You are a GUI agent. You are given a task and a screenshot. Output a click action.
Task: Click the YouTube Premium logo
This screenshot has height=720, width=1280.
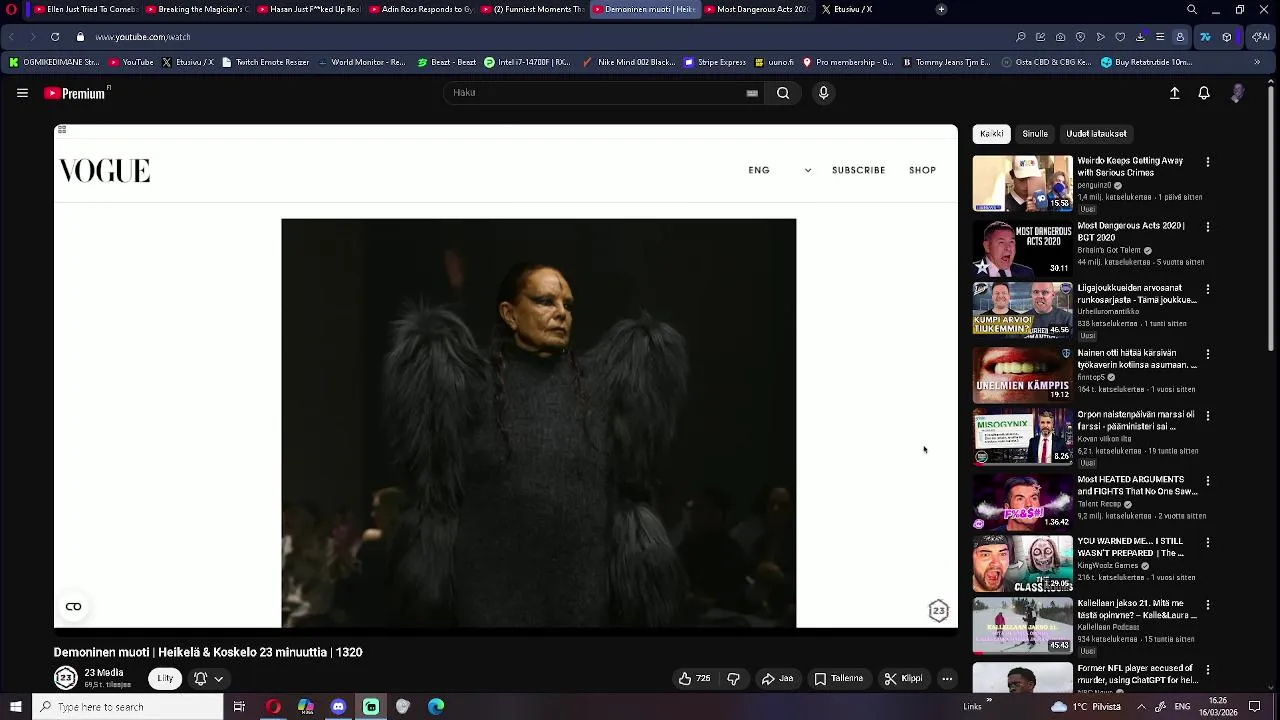pyautogui.click(x=77, y=93)
